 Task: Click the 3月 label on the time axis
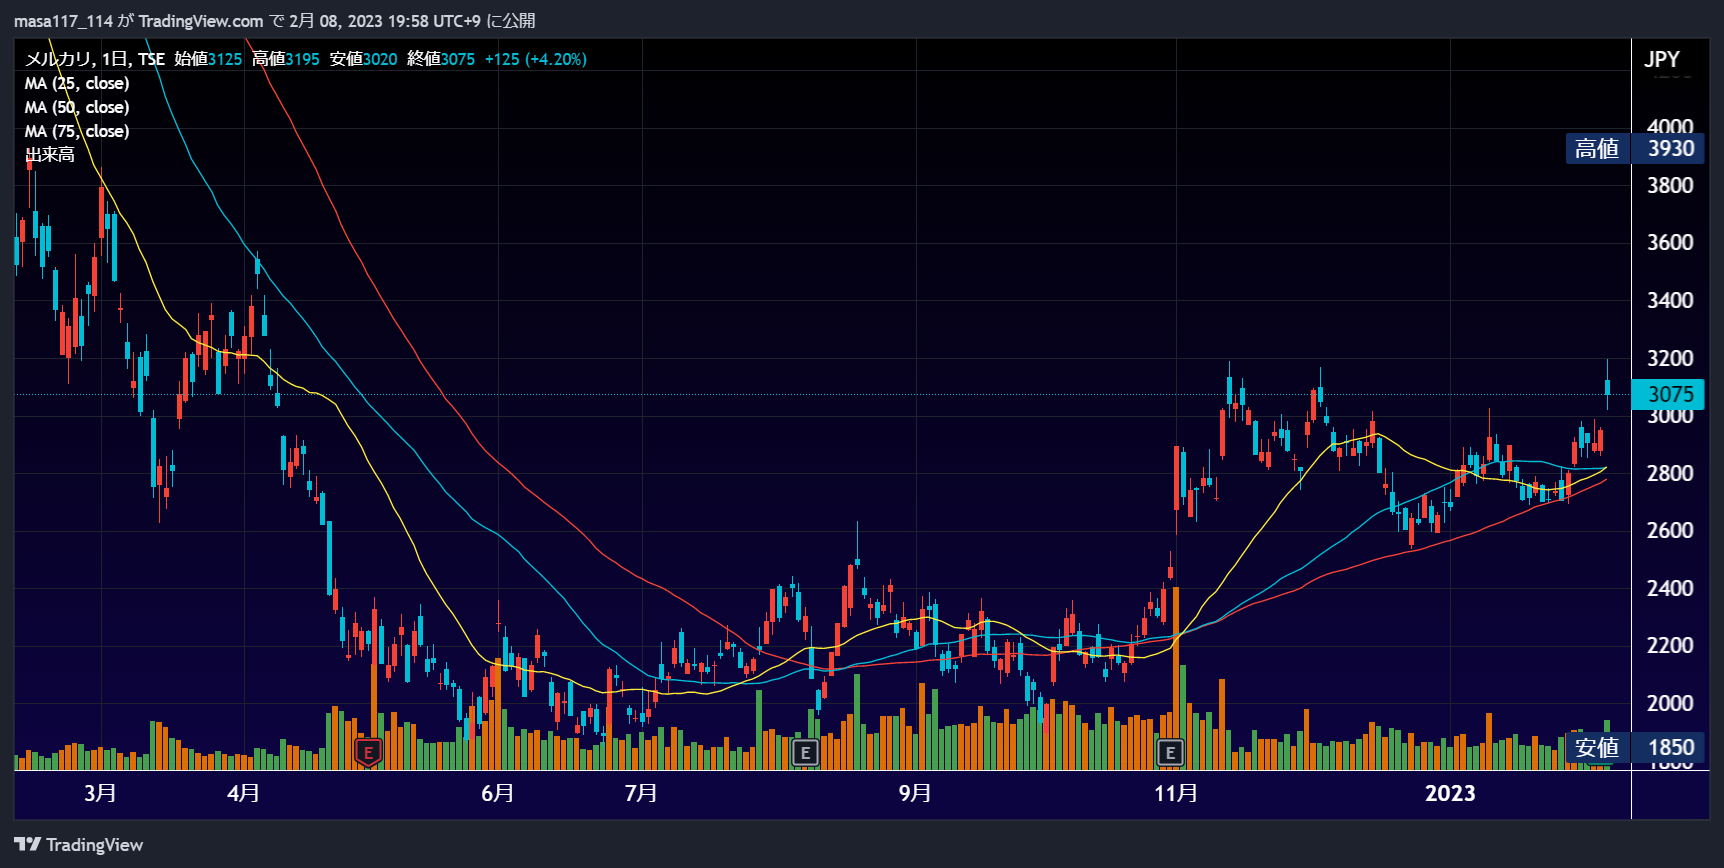[100, 793]
